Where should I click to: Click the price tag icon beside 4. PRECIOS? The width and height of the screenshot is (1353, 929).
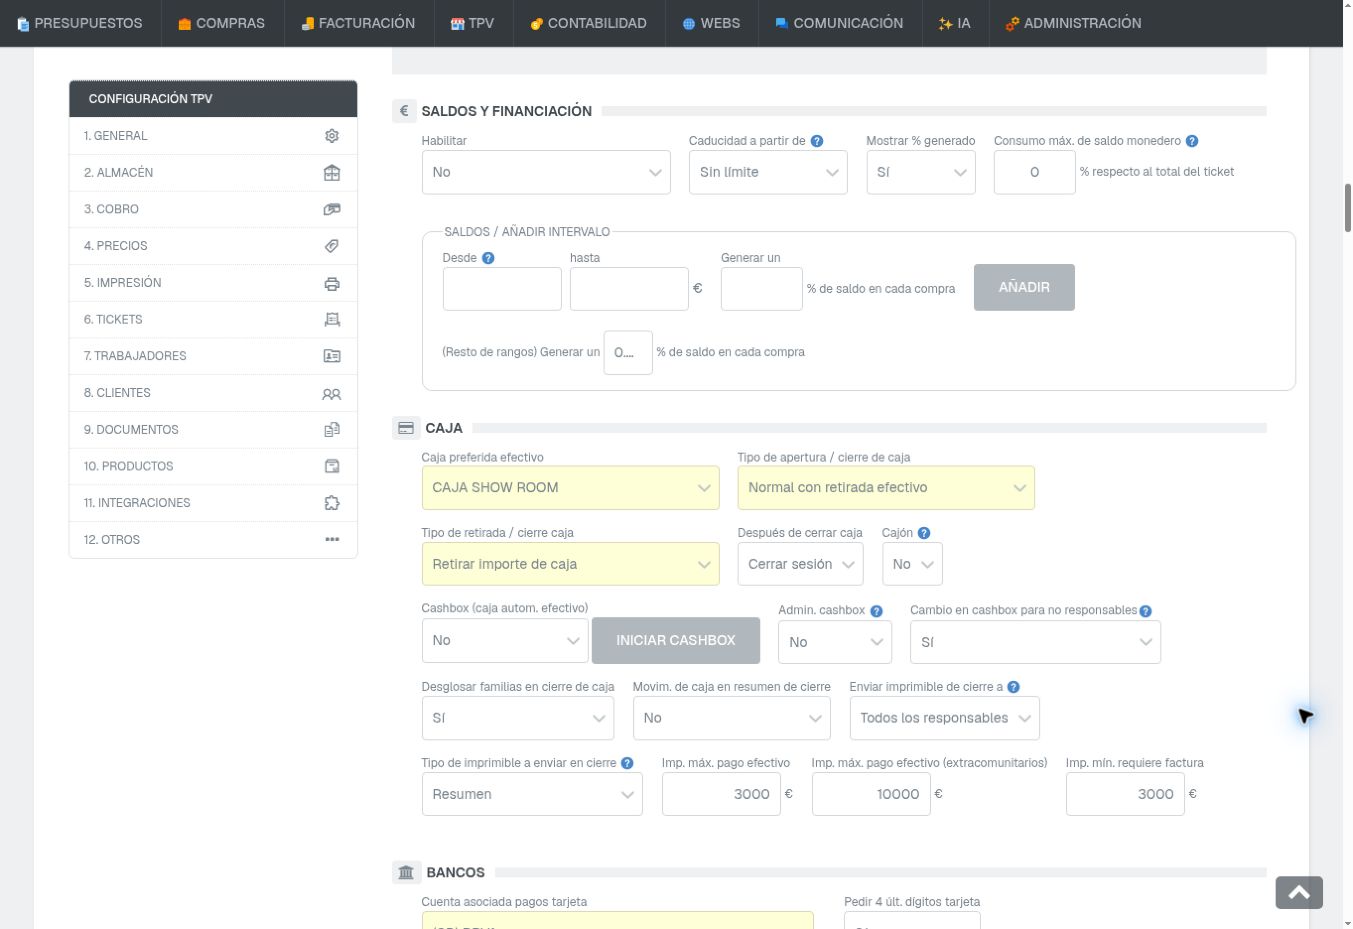tap(332, 246)
